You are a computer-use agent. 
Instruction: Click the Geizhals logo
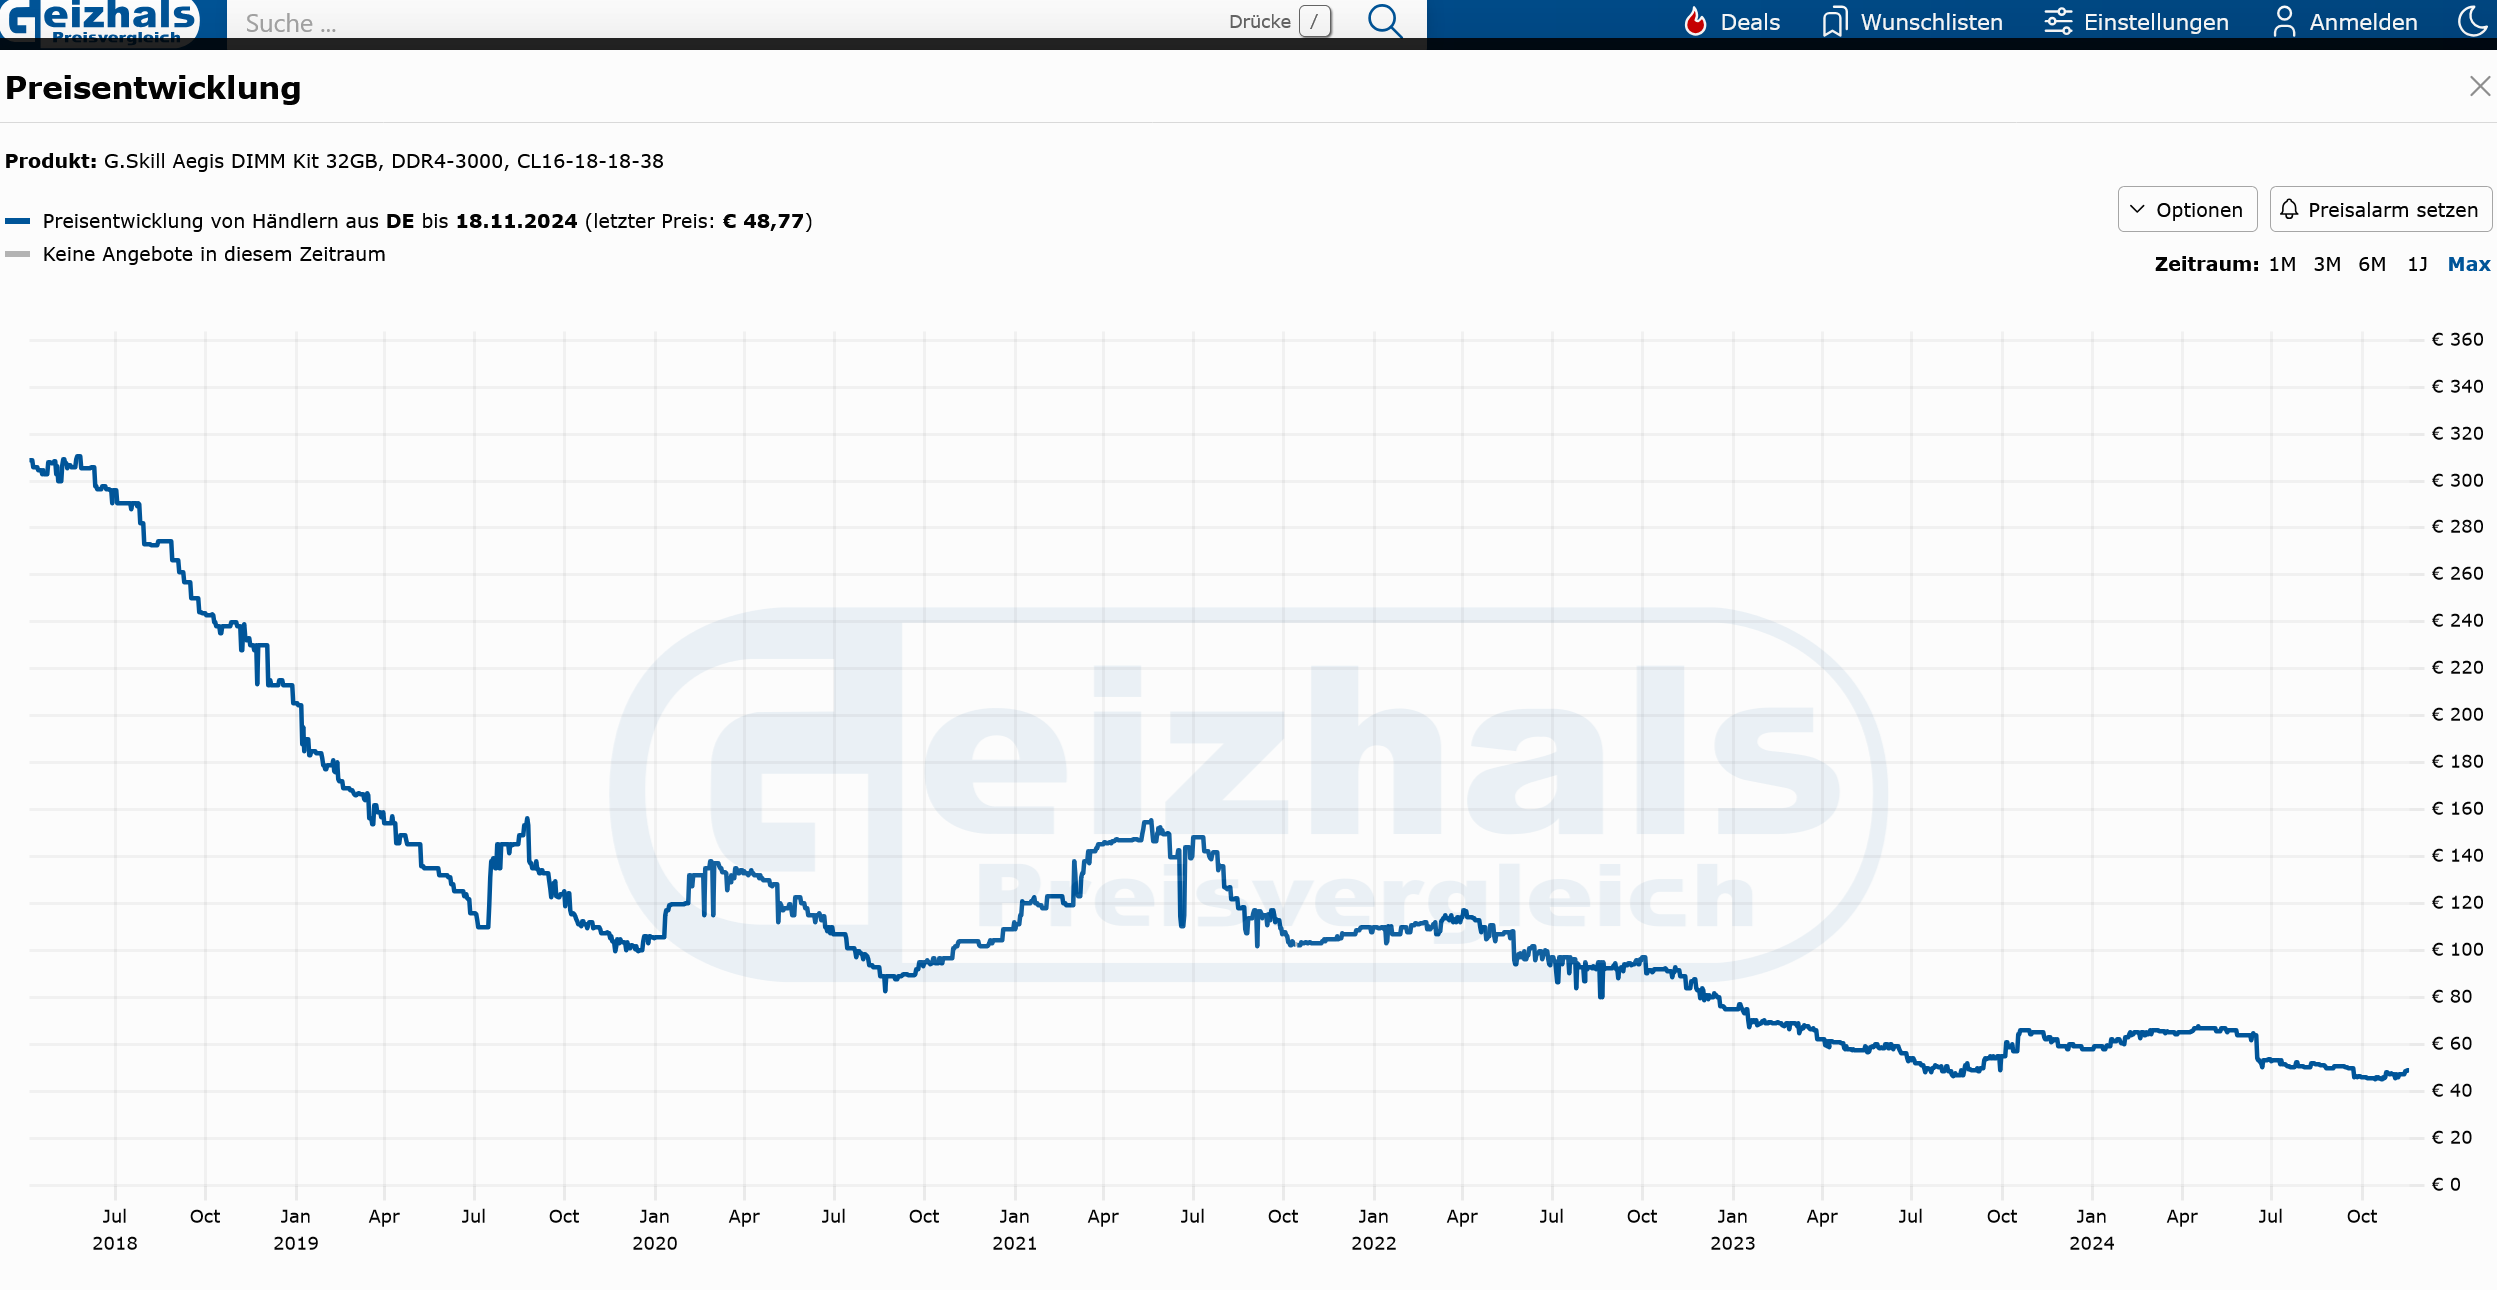(100, 20)
